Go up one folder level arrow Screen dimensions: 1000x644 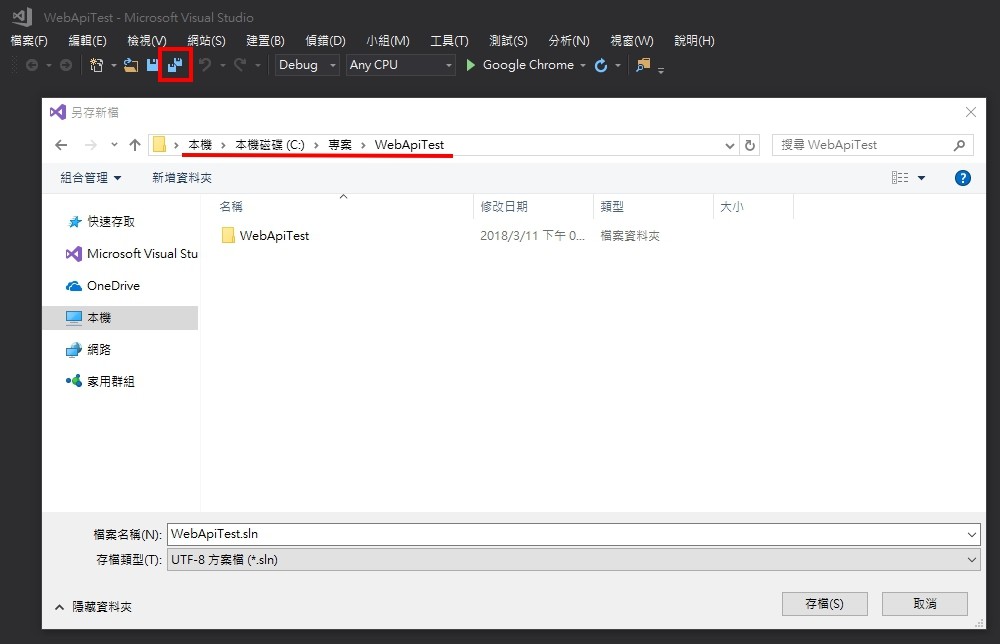pos(135,145)
